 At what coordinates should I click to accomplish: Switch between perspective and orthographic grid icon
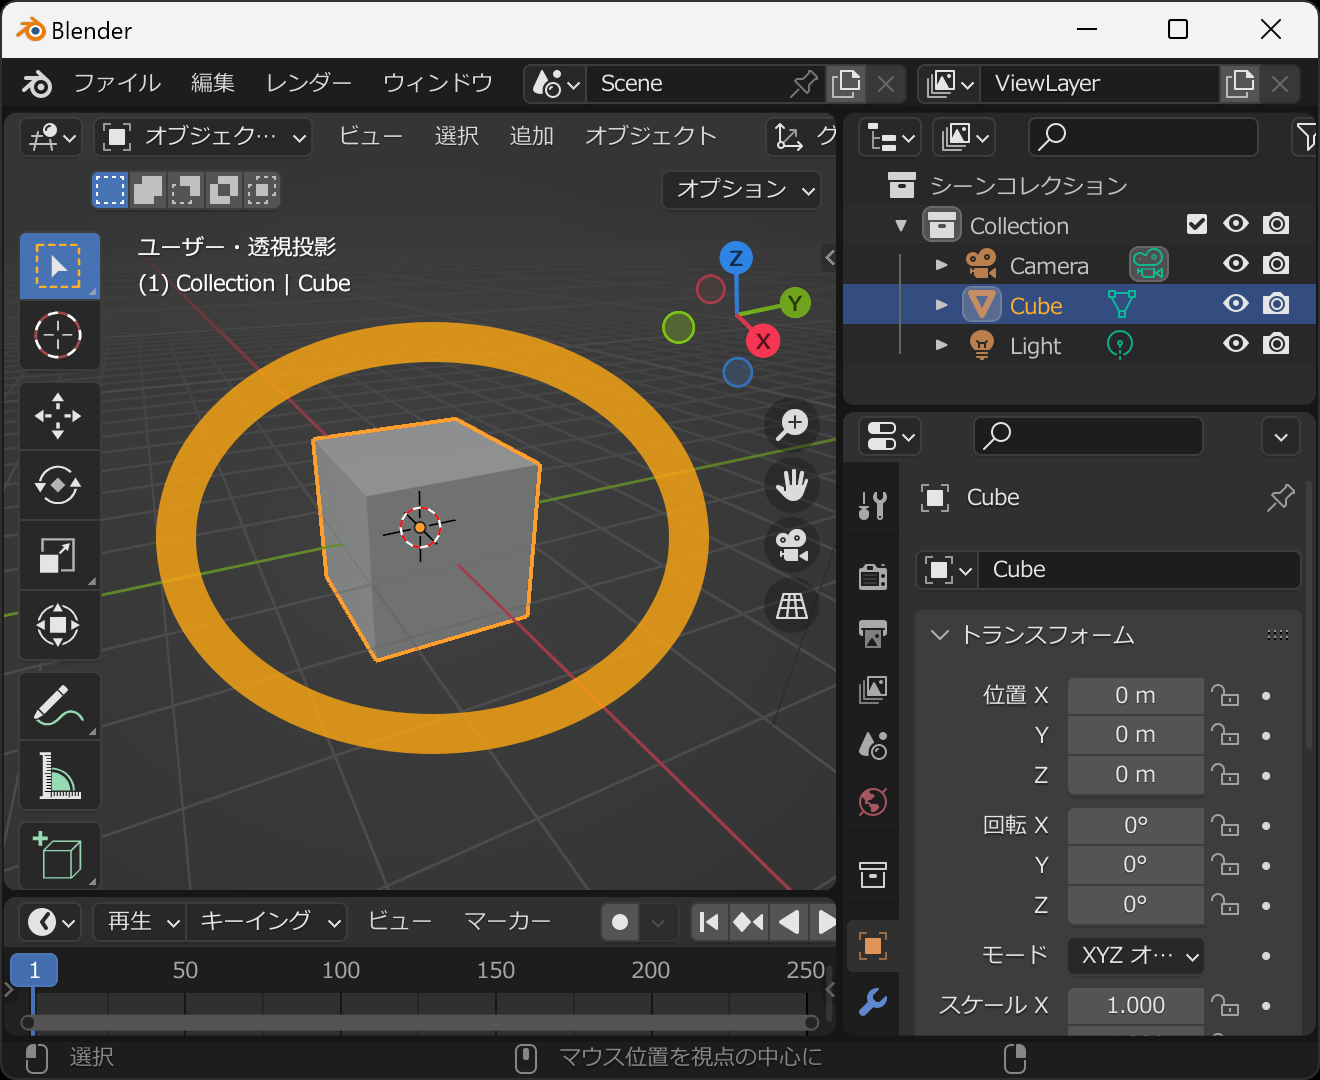pos(792,605)
